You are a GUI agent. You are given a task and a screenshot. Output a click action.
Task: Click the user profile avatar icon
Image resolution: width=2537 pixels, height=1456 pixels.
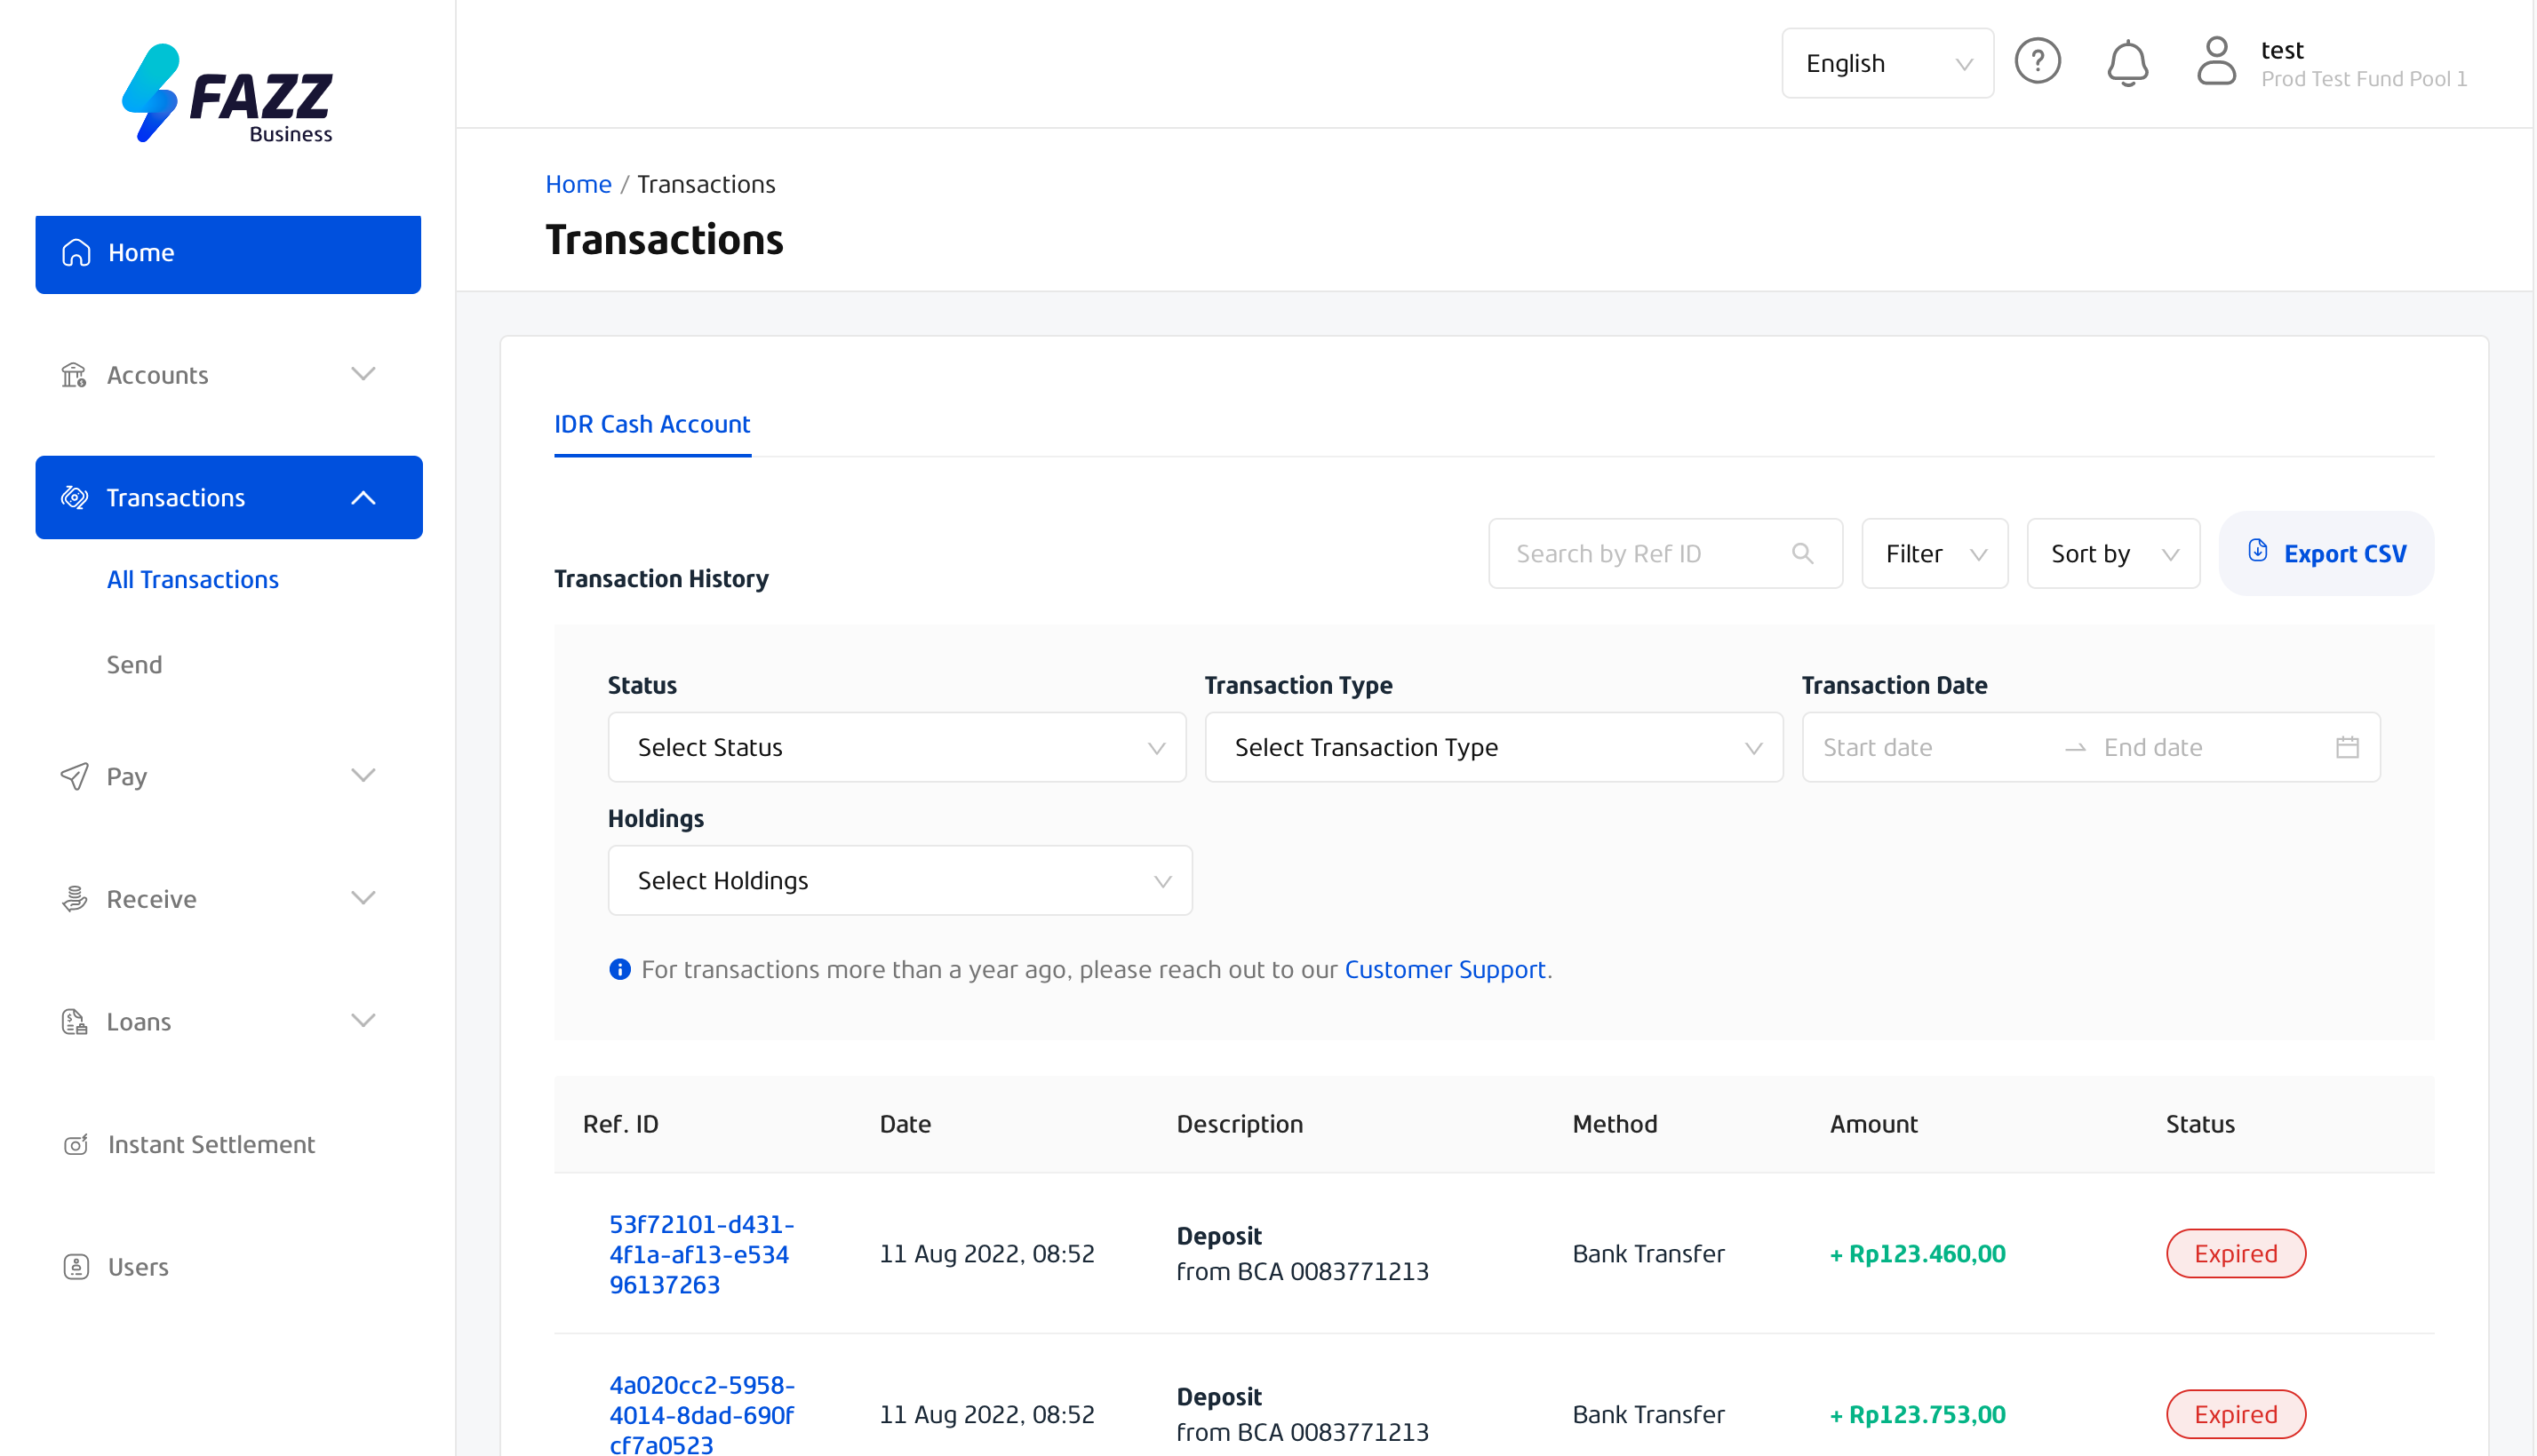pyautogui.click(x=2215, y=62)
